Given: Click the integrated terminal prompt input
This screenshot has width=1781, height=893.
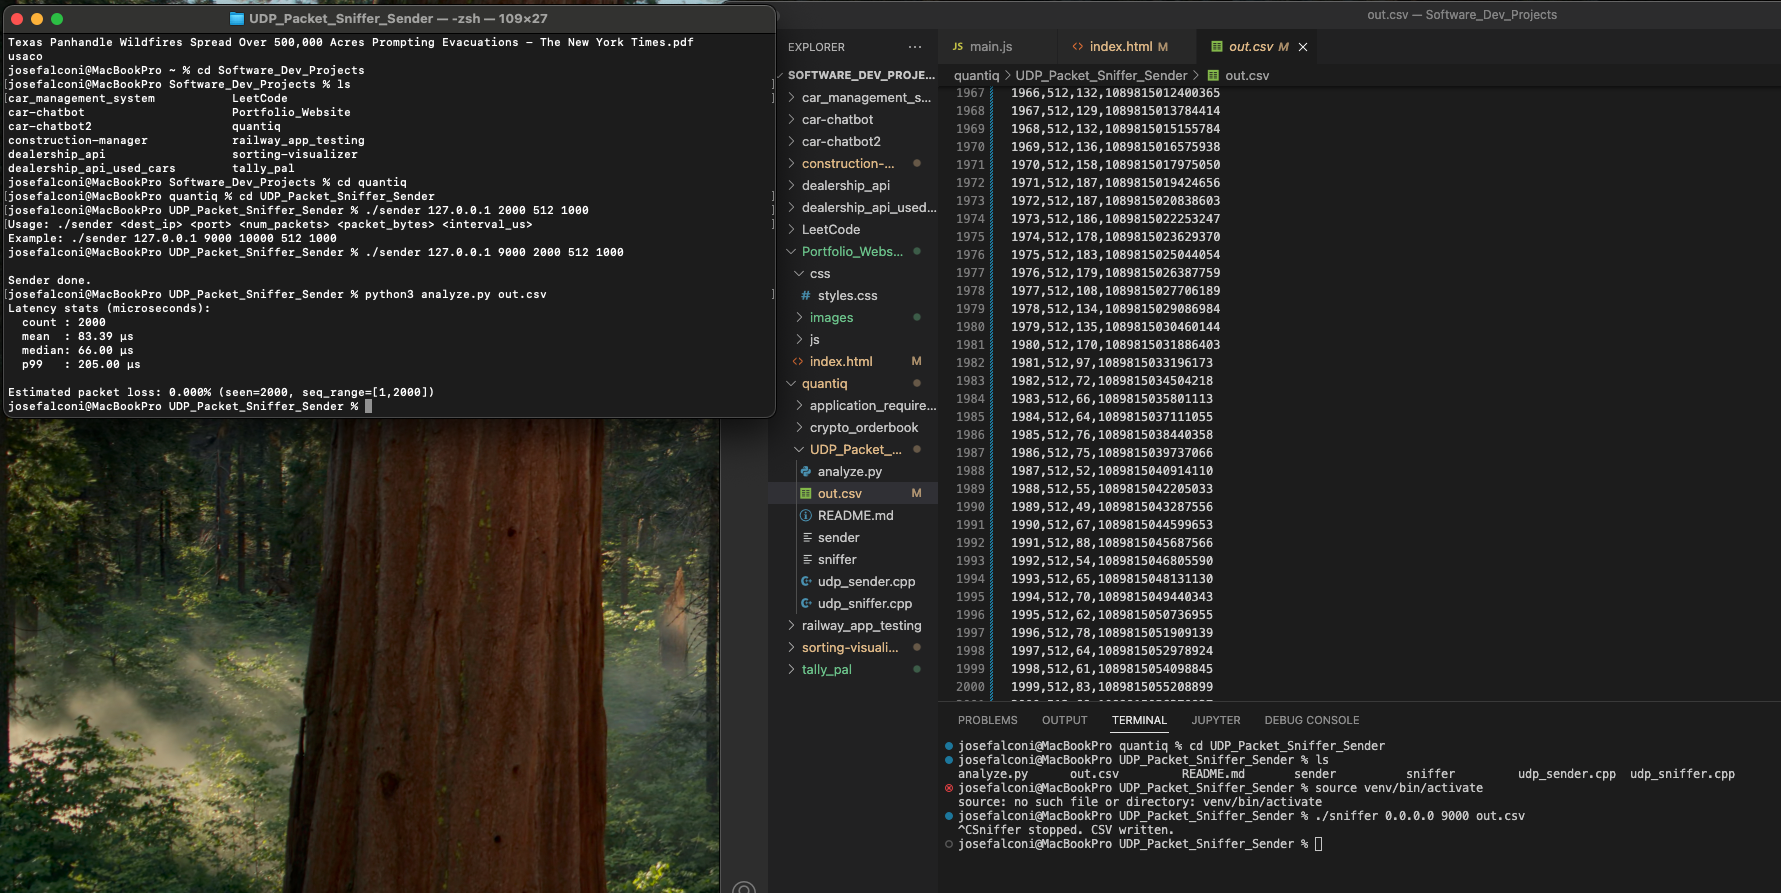Looking at the screenshot, I should point(1318,844).
